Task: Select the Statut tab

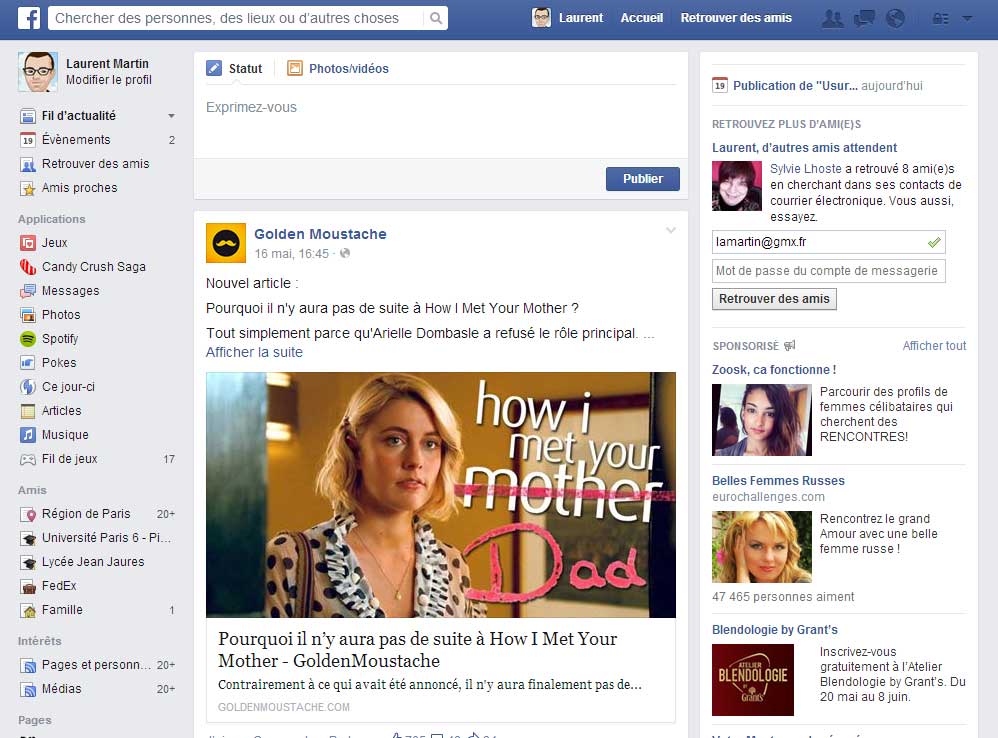Action: click(234, 69)
